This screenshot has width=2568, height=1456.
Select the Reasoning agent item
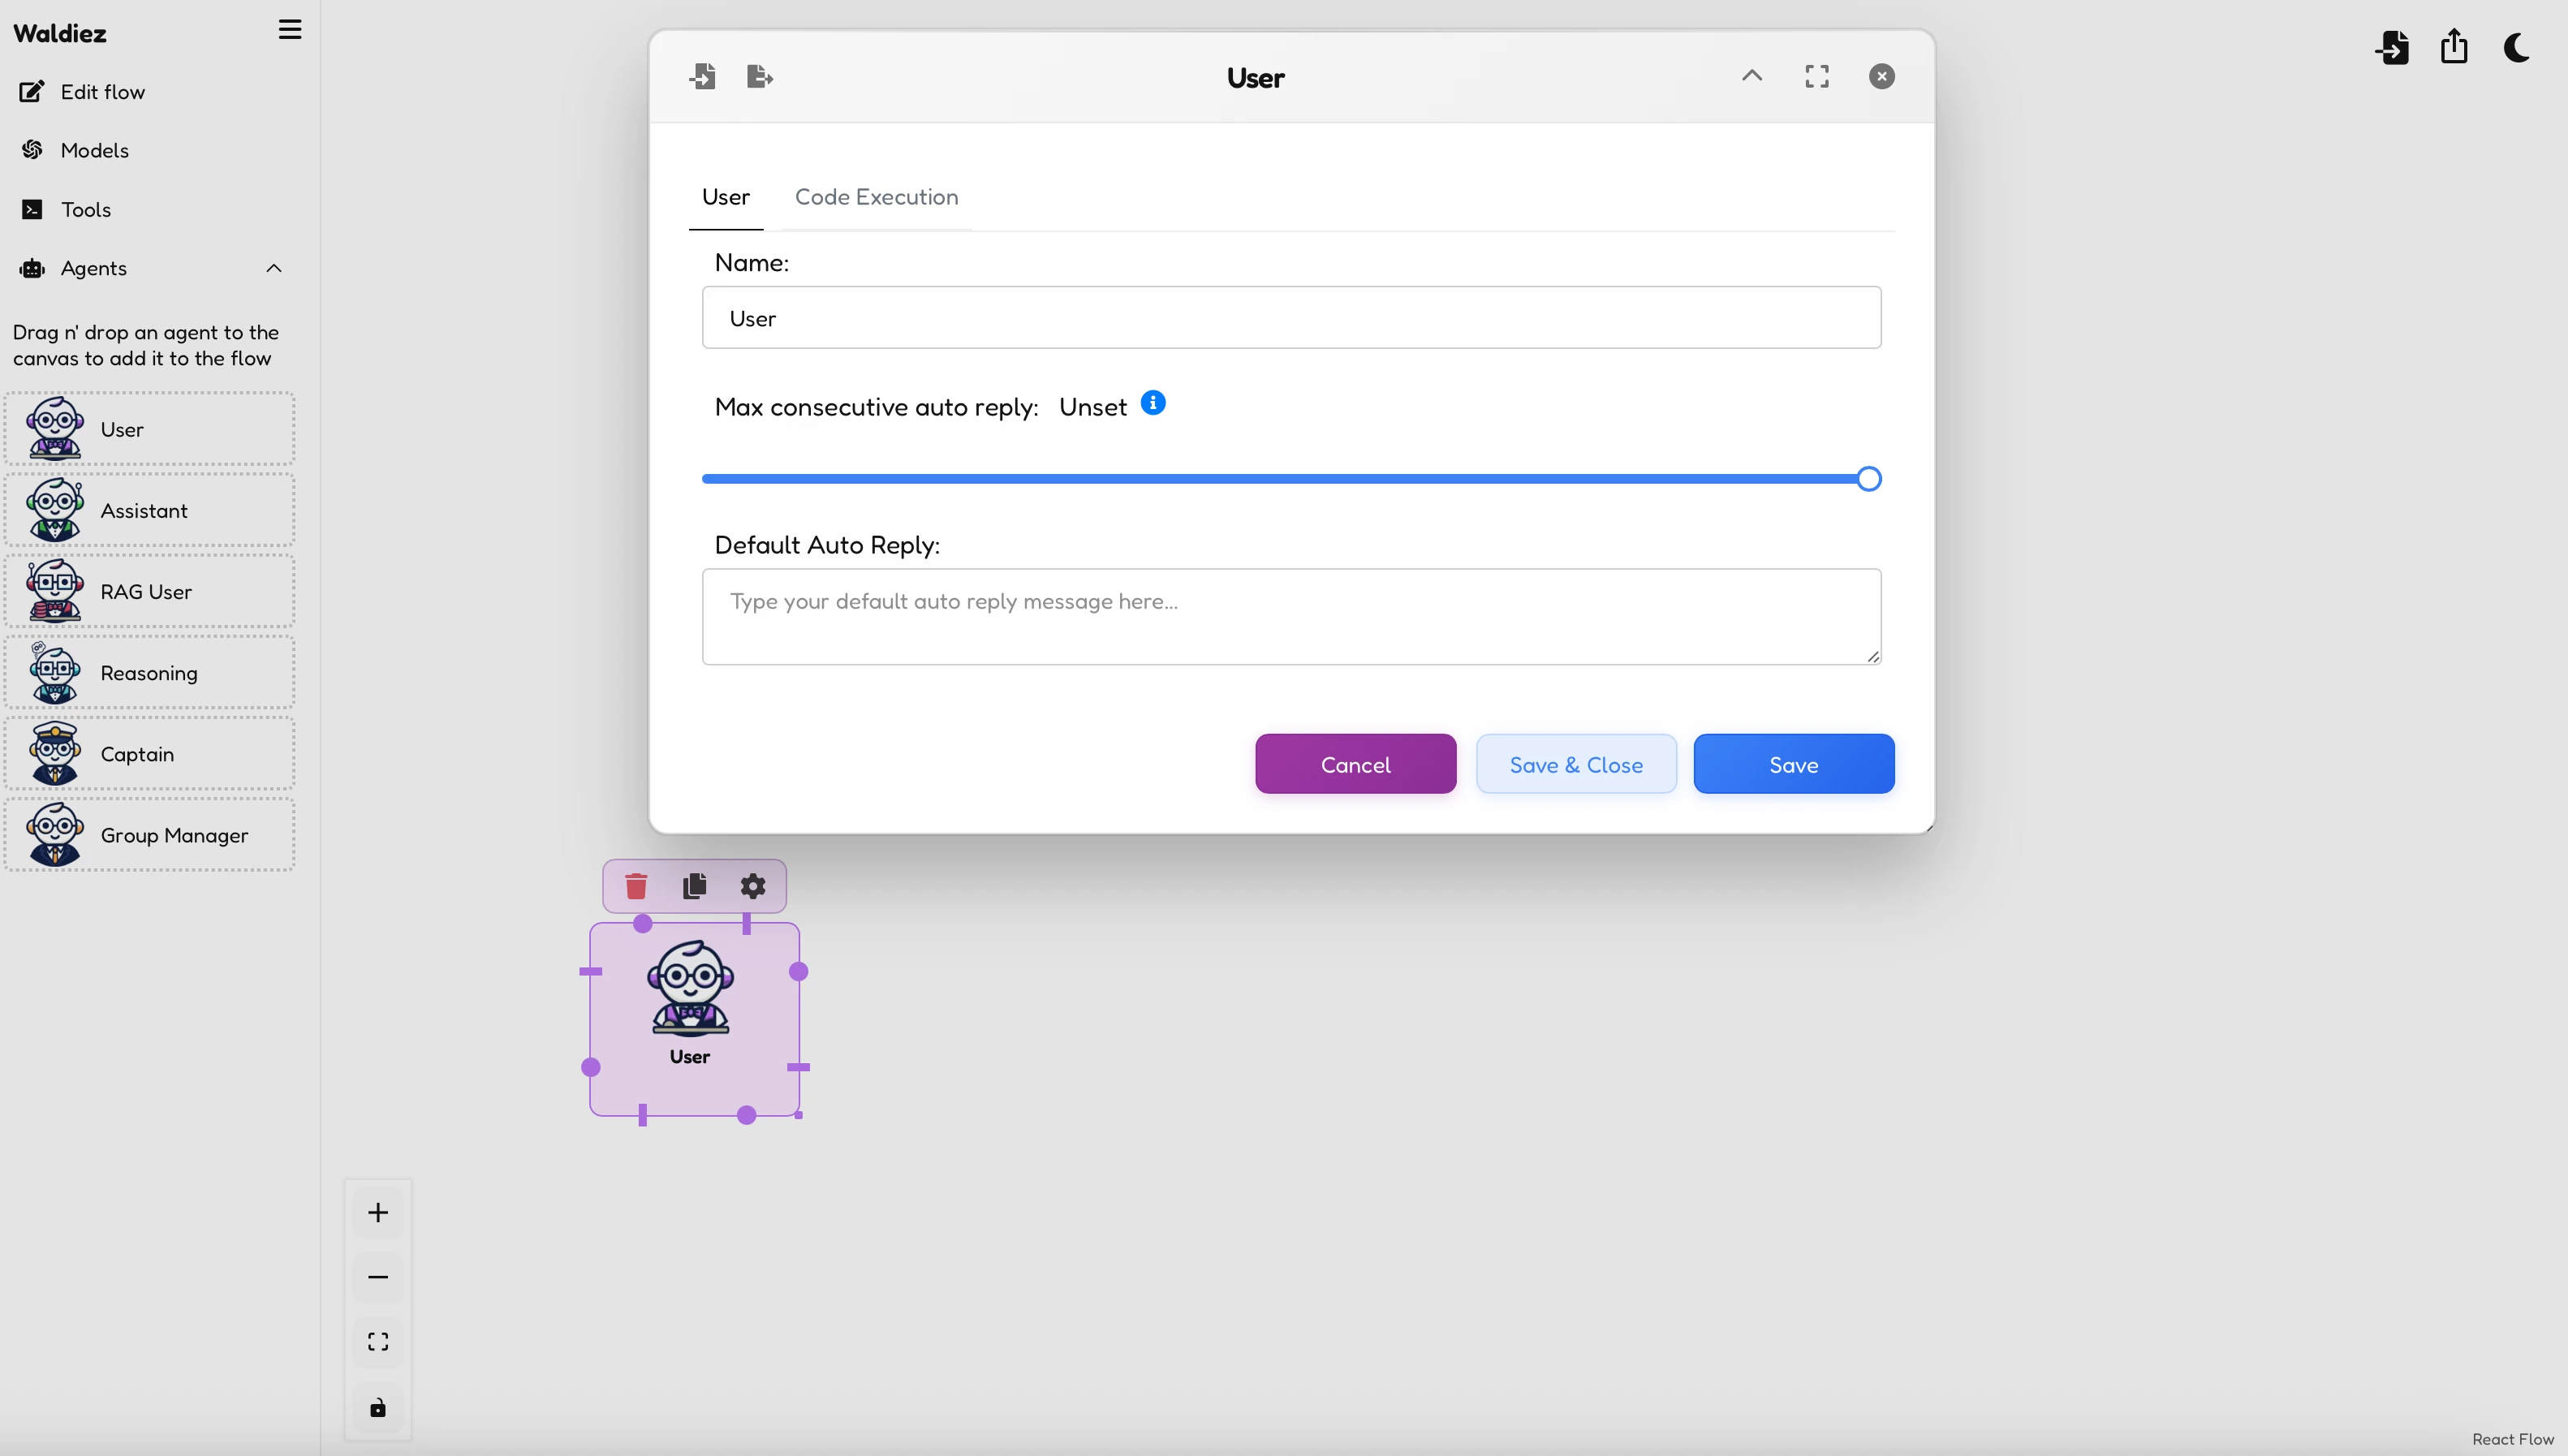coord(149,673)
